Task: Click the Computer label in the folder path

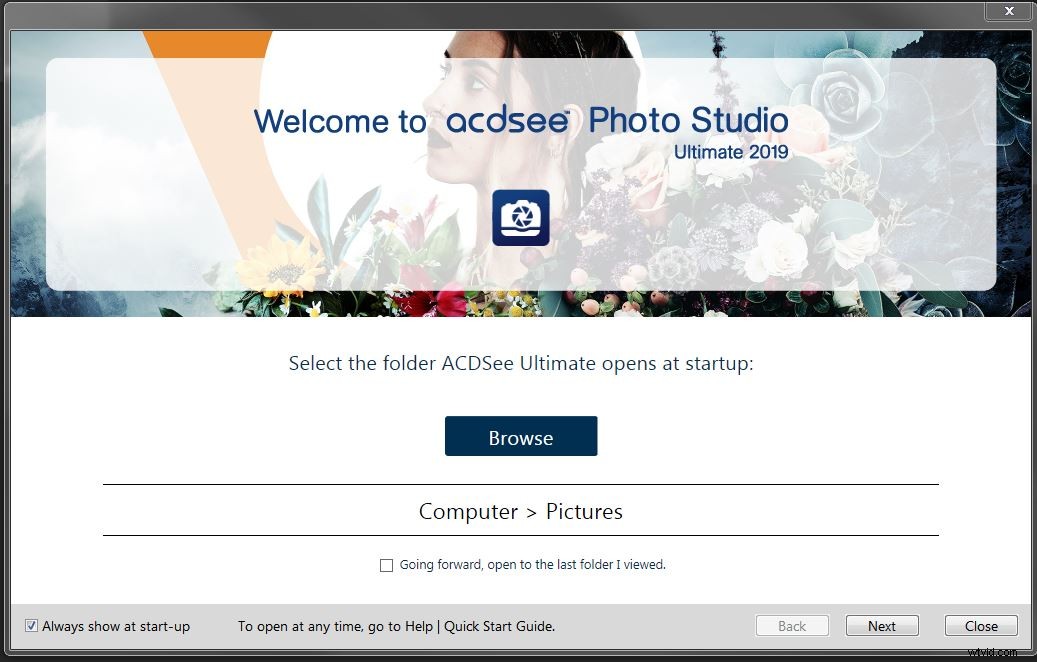Action: (469, 511)
